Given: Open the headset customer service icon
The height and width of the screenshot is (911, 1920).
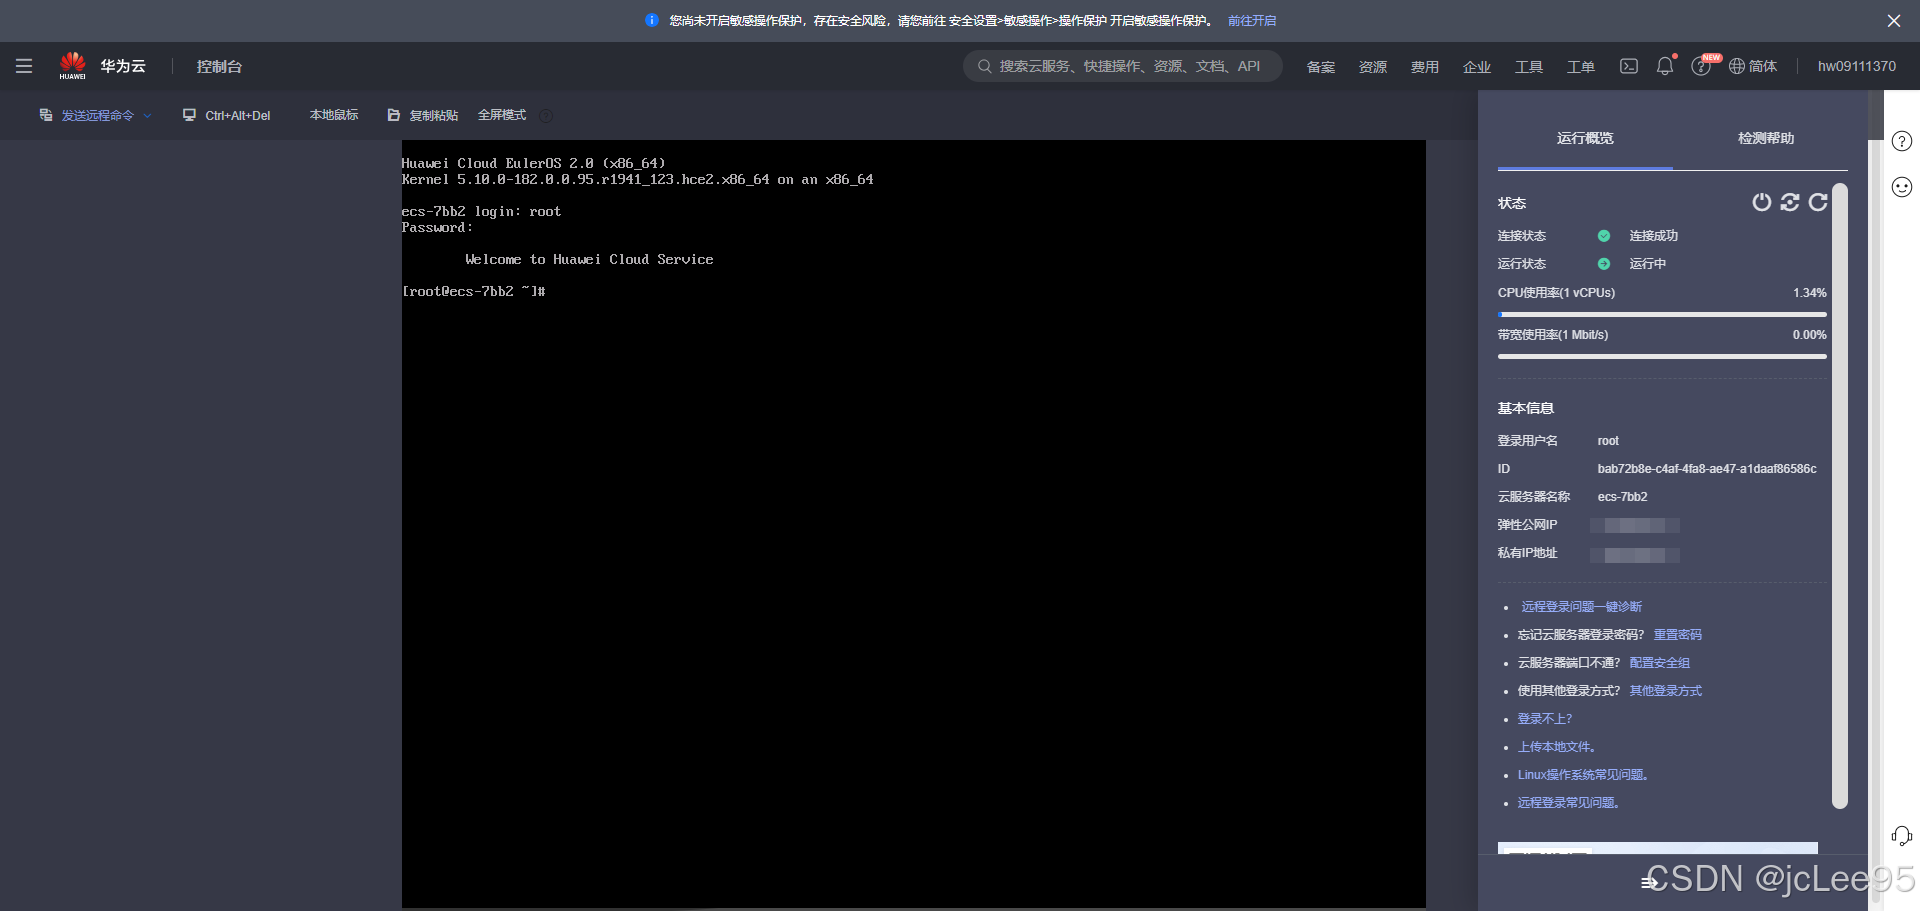Looking at the screenshot, I should [x=1902, y=836].
